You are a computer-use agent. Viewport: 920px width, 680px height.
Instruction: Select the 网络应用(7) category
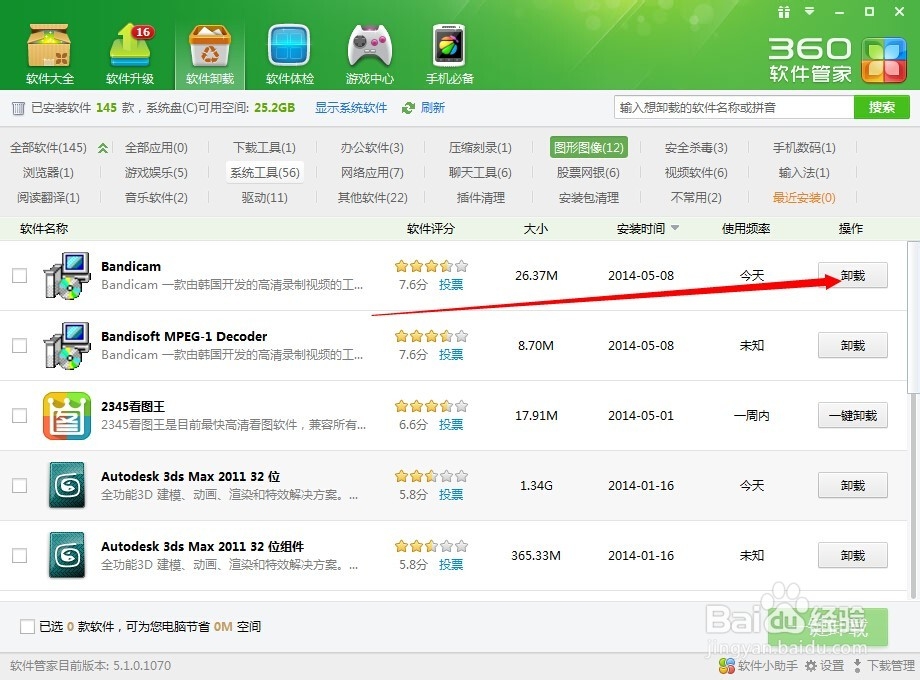coord(372,172)
